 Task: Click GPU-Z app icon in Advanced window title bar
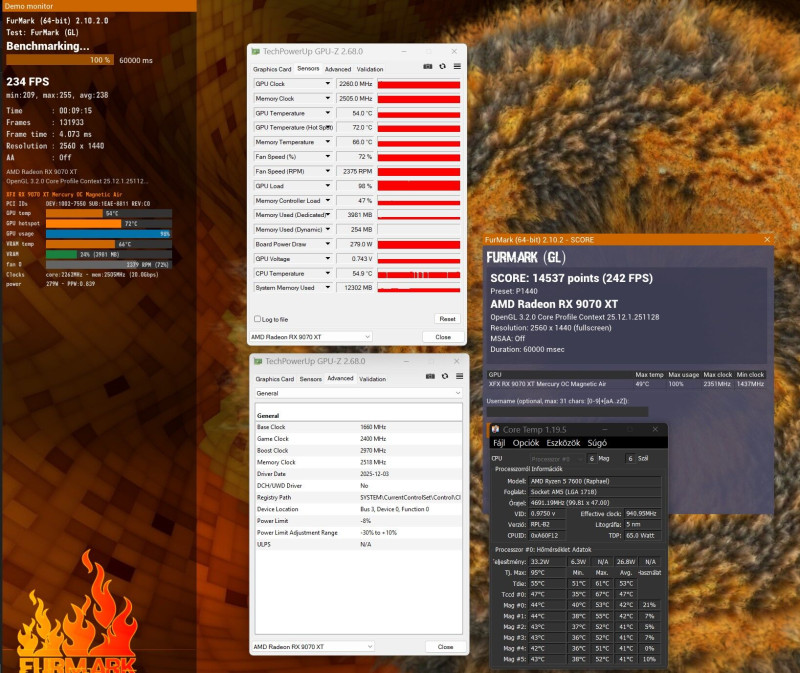258,361
